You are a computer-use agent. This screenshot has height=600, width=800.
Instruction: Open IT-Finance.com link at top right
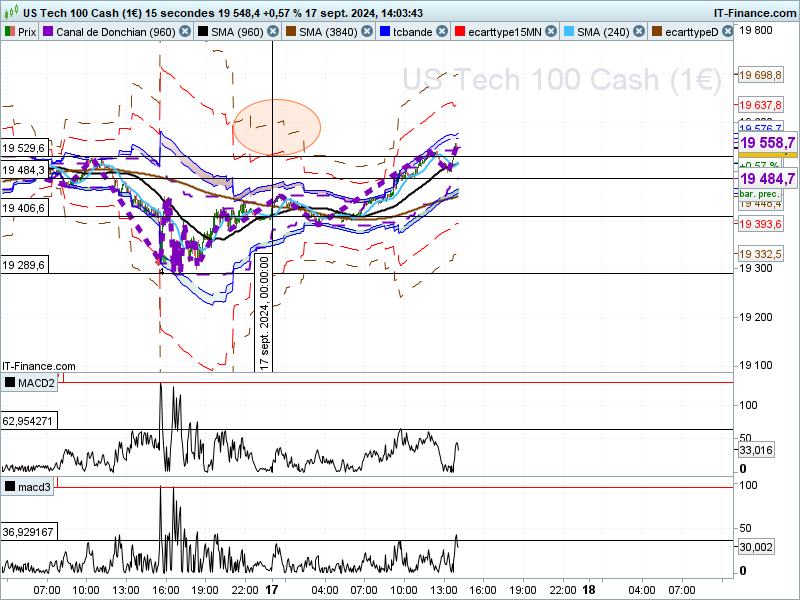tap(755, 13)
